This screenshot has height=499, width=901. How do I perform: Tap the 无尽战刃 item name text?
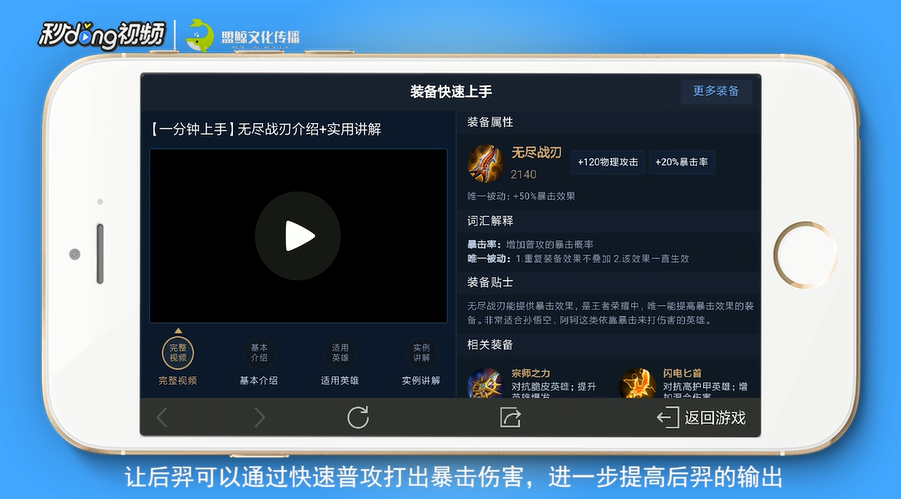tap(536, 152)
